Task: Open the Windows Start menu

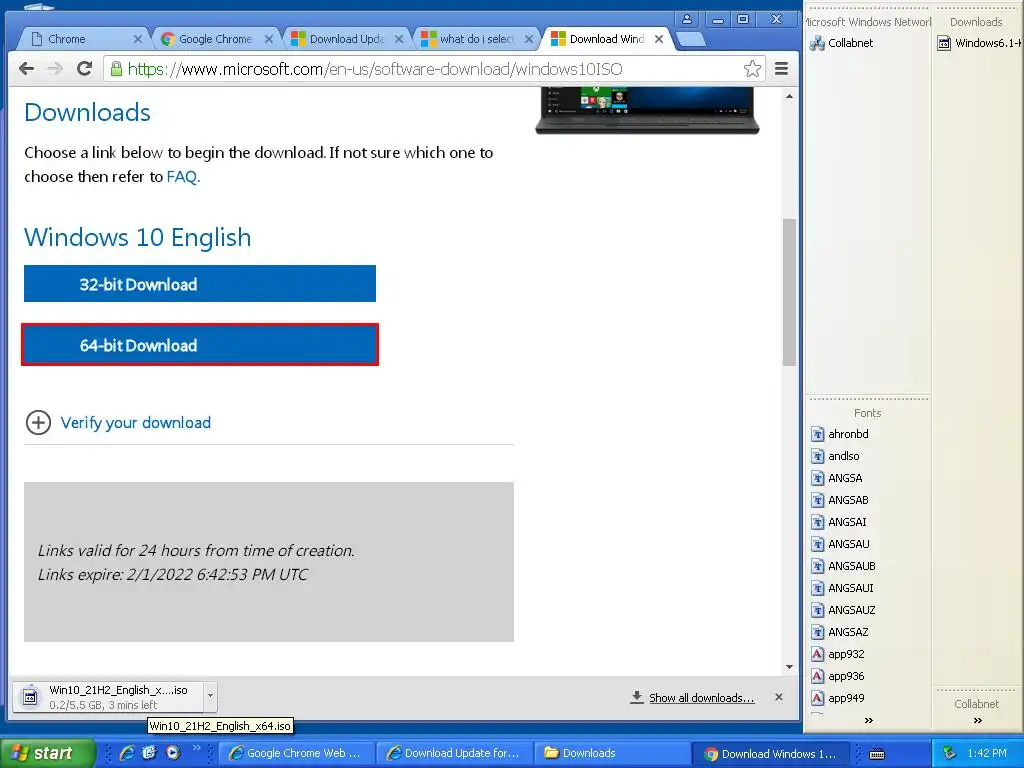Action: pyautogui.click(x=46, y=753)
